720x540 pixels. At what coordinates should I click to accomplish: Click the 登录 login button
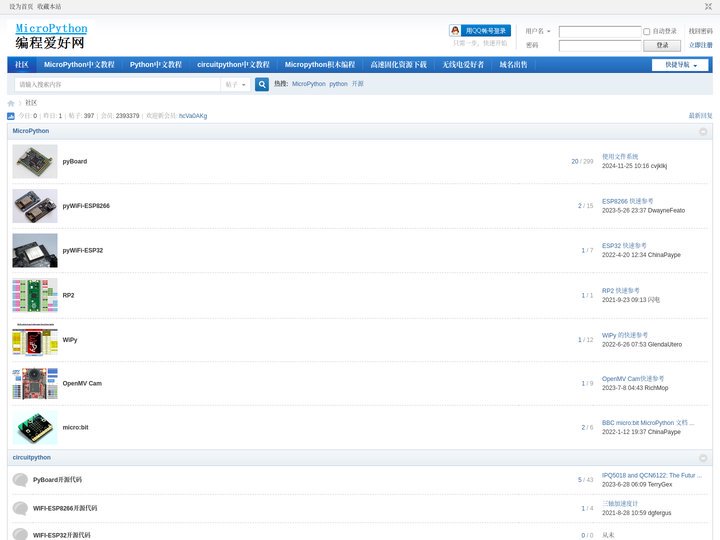point(662,45)
